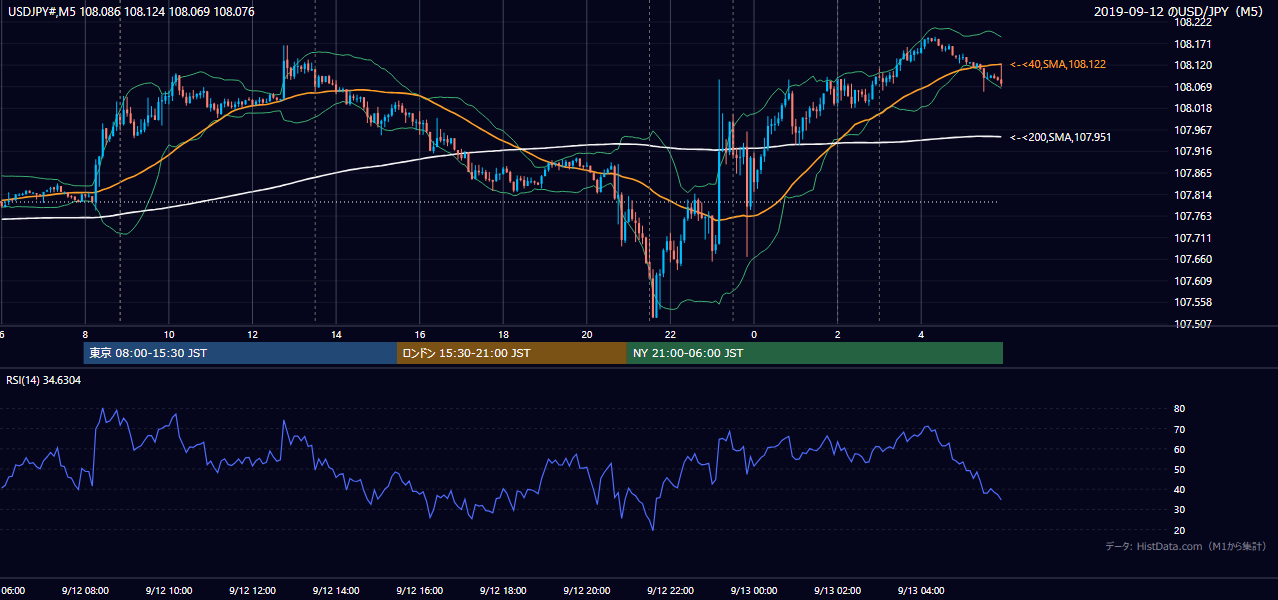Click the 9/13 02:00 date axis label
1278x600 pixels.
(838, 590)
